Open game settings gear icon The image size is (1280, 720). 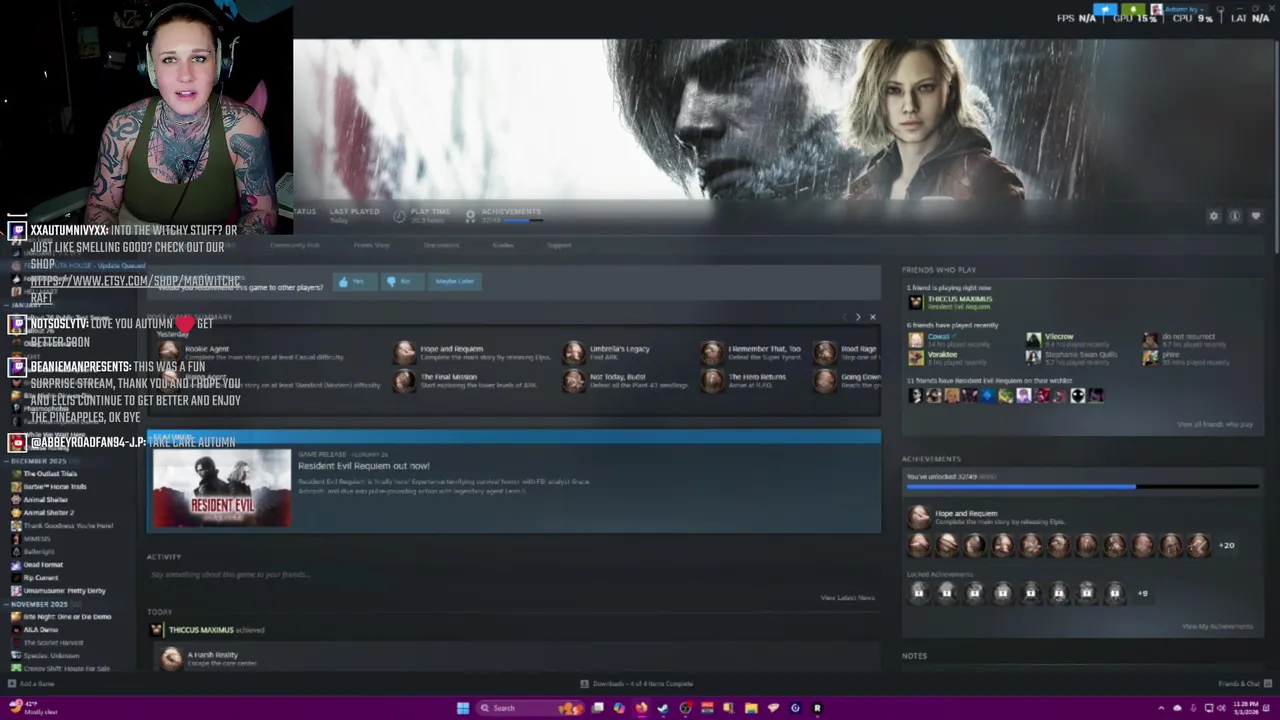pos(1214,216)
